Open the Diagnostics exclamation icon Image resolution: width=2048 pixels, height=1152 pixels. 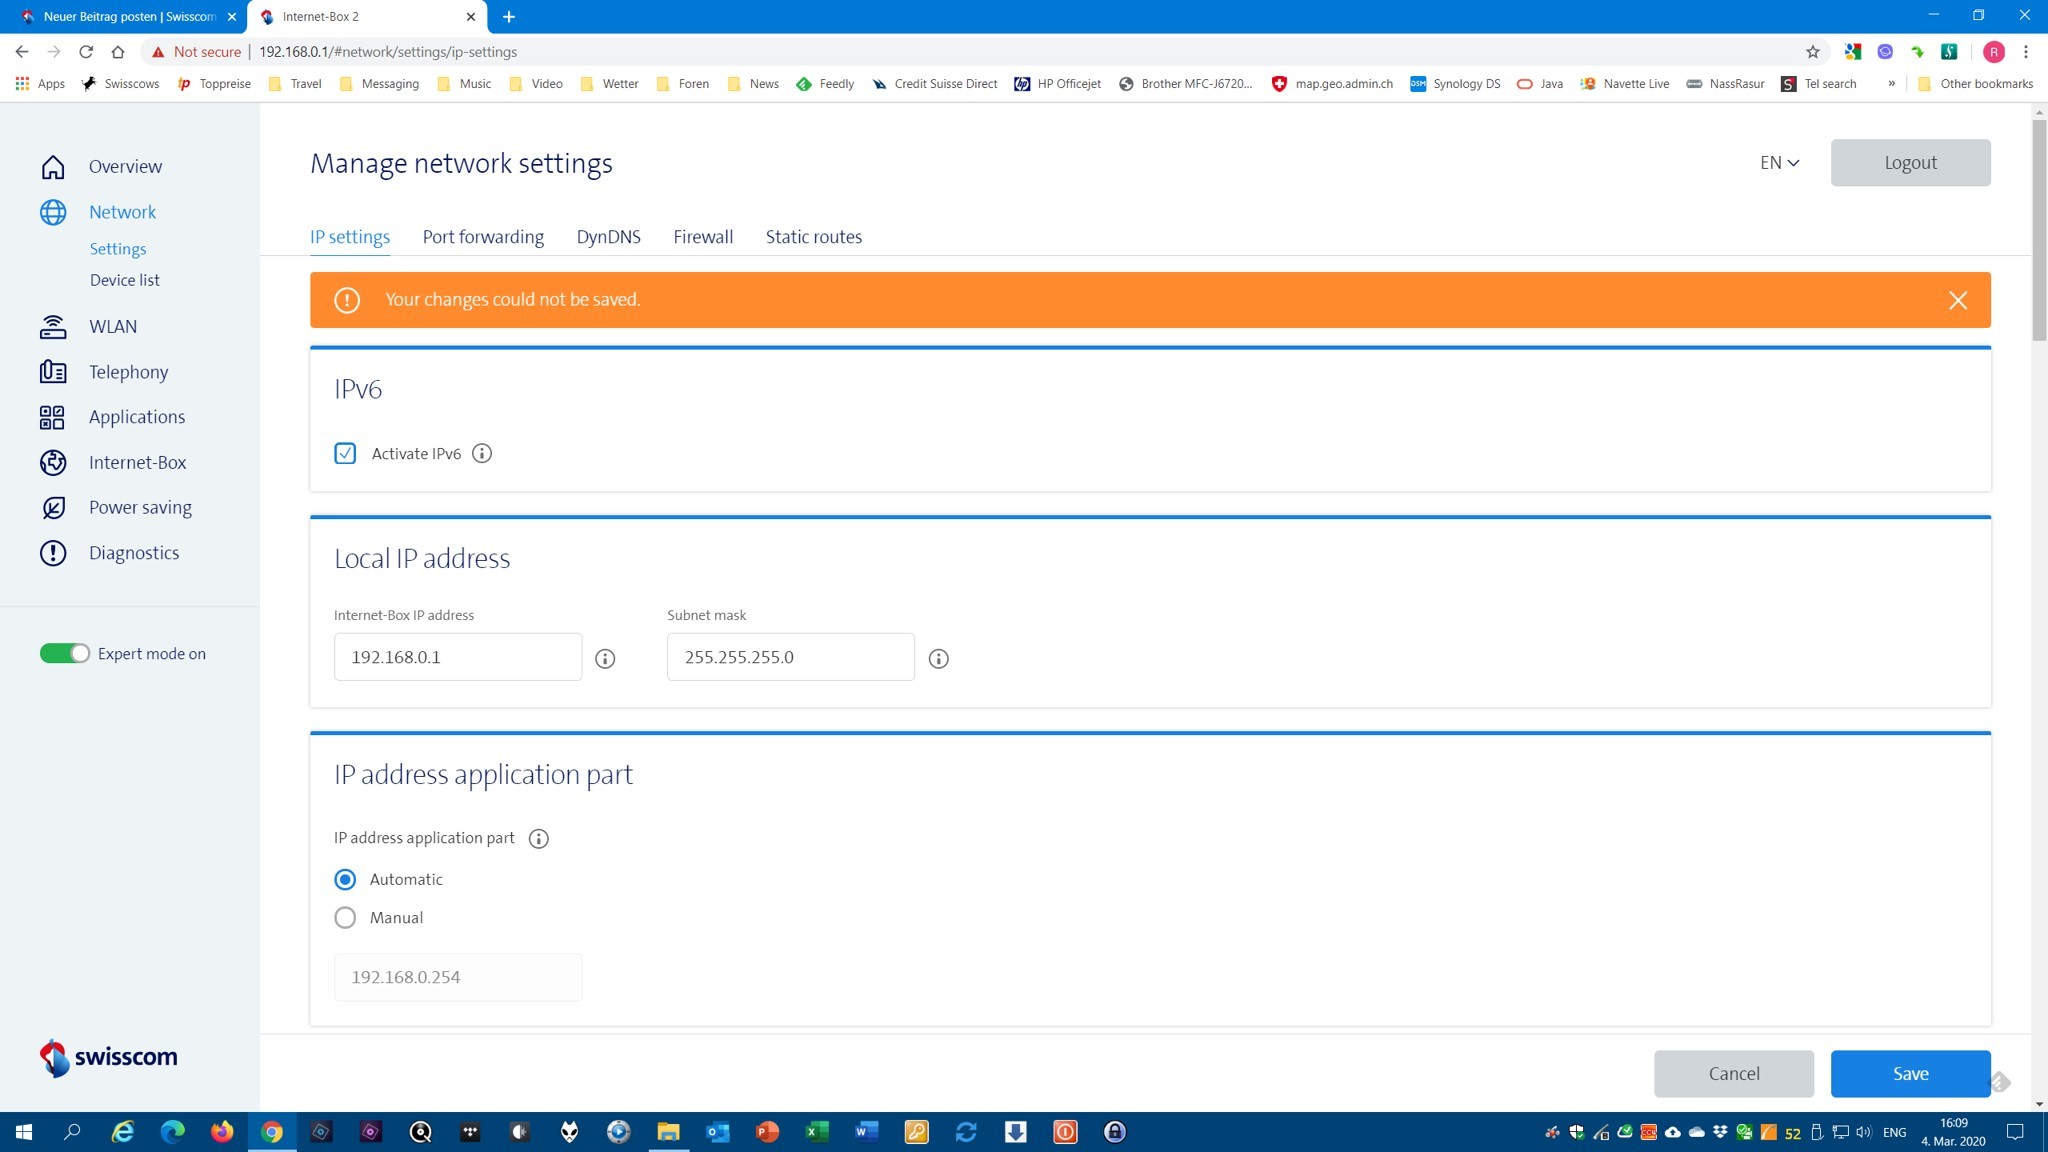tap(53, 553)
